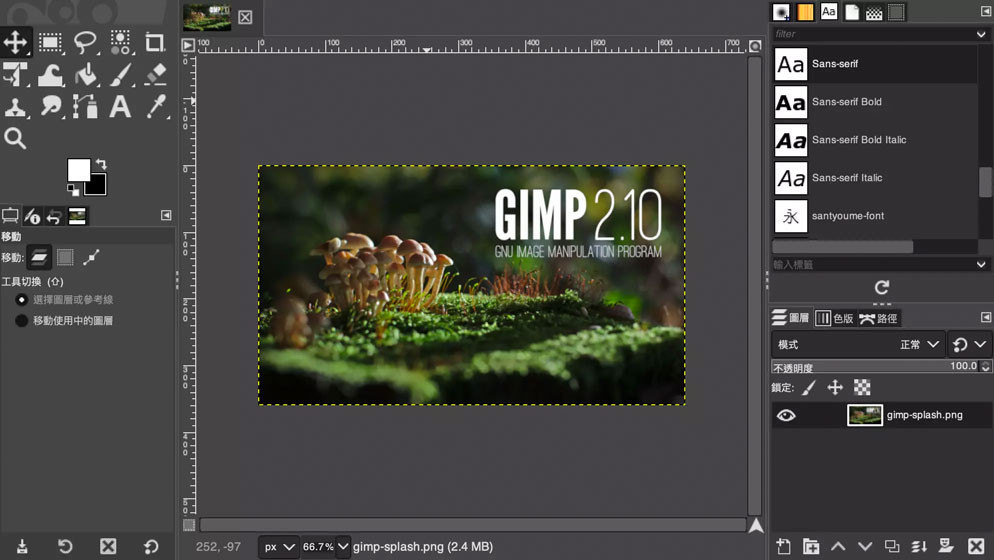The height and width of the screenshot is (560, 994).
Task: Select the Paths tool
Action: coord(85,107)
